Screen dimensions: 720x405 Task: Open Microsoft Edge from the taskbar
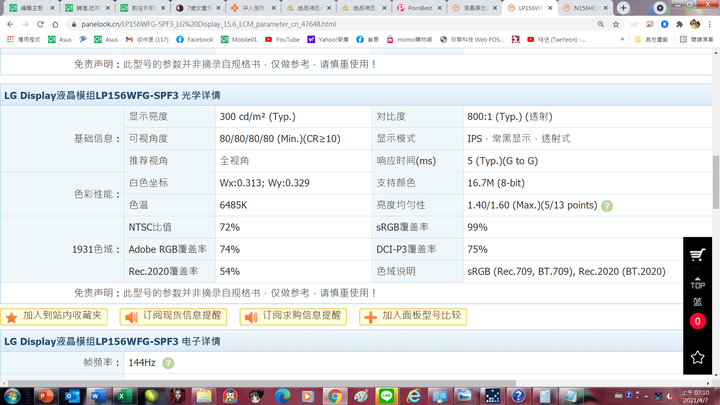coord(282,396)
